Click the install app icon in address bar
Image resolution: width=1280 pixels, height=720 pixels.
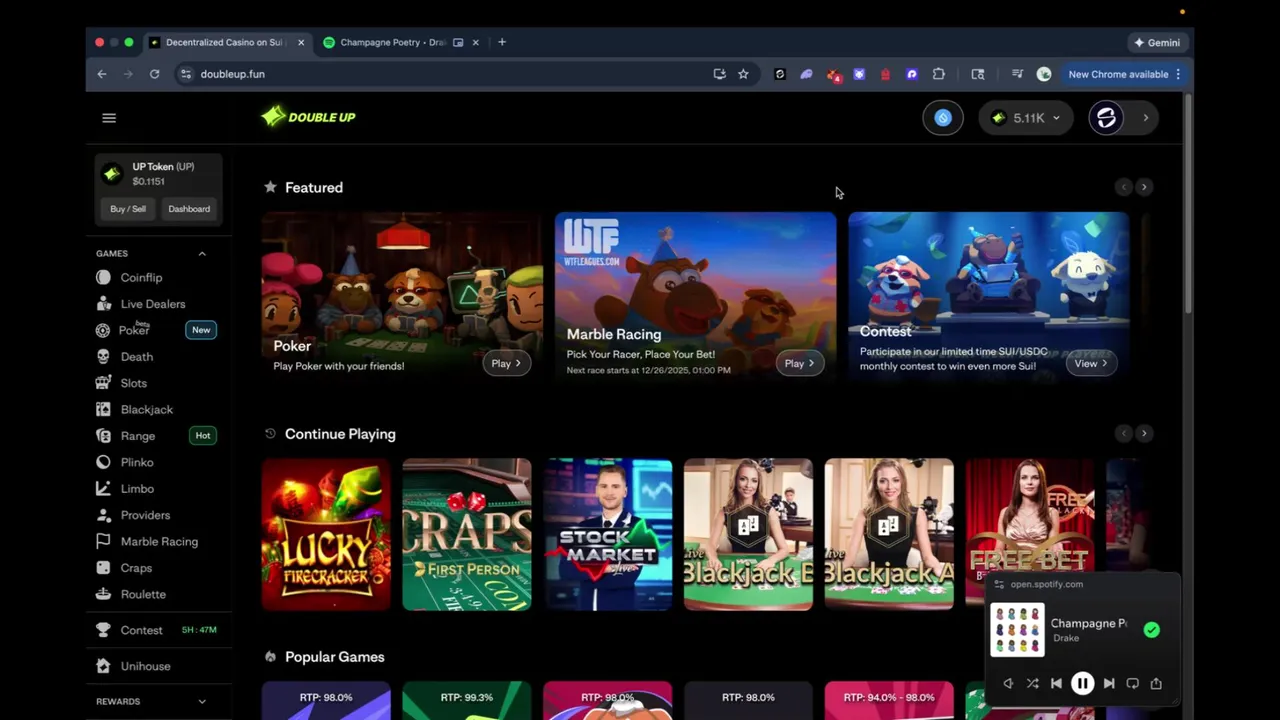[x=719, y=74]
